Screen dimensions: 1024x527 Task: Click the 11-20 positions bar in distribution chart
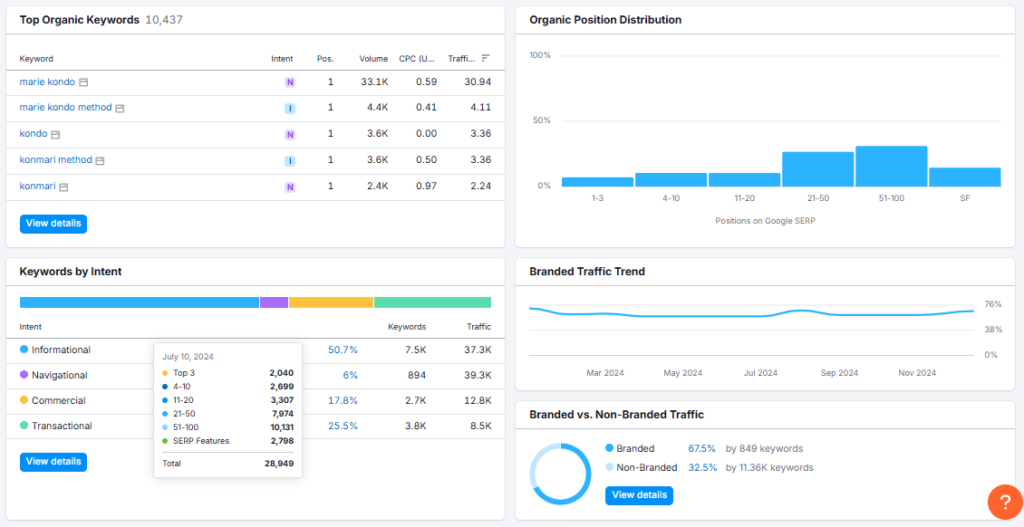click(x=744, y=180)
